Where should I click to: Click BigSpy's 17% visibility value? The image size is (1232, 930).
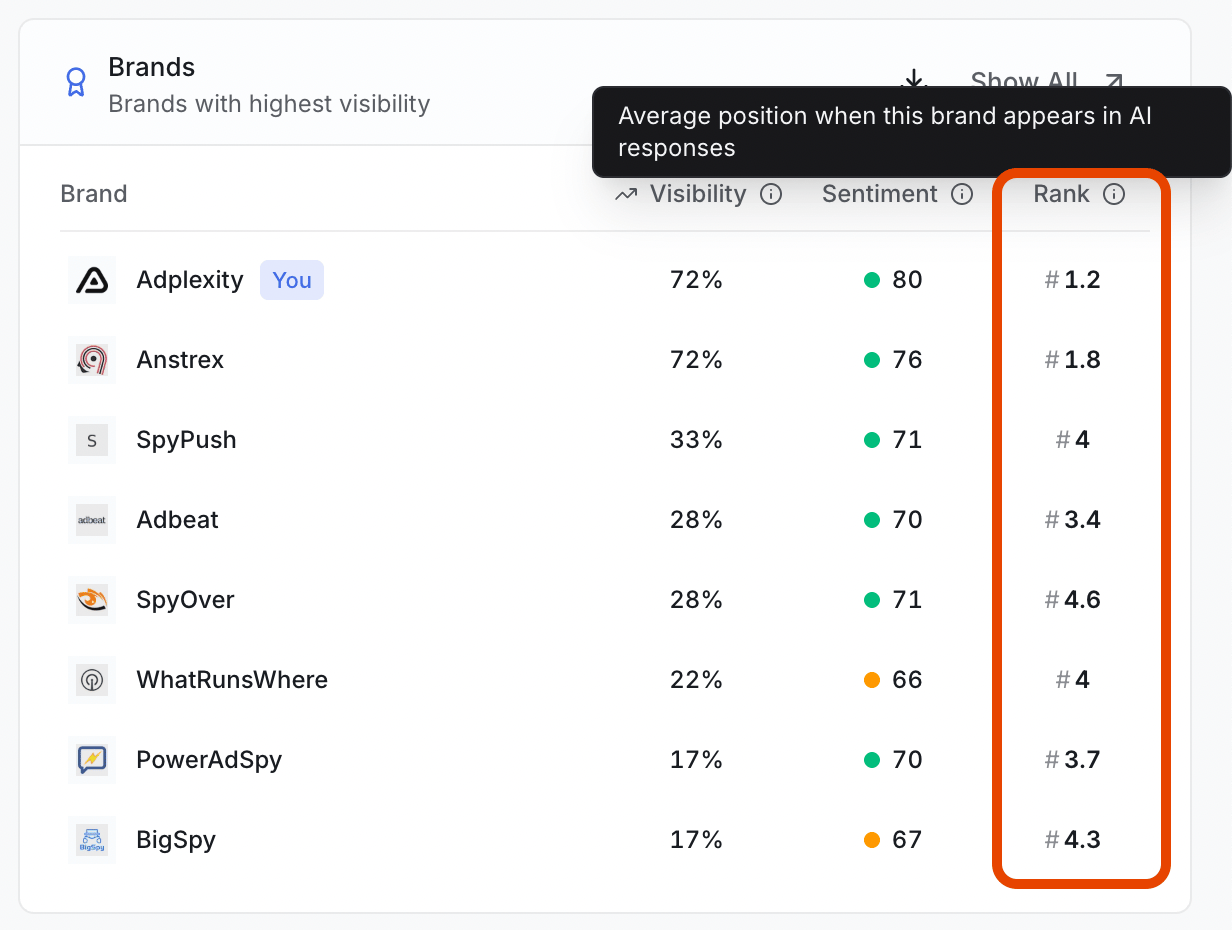[x=696, y=840]
